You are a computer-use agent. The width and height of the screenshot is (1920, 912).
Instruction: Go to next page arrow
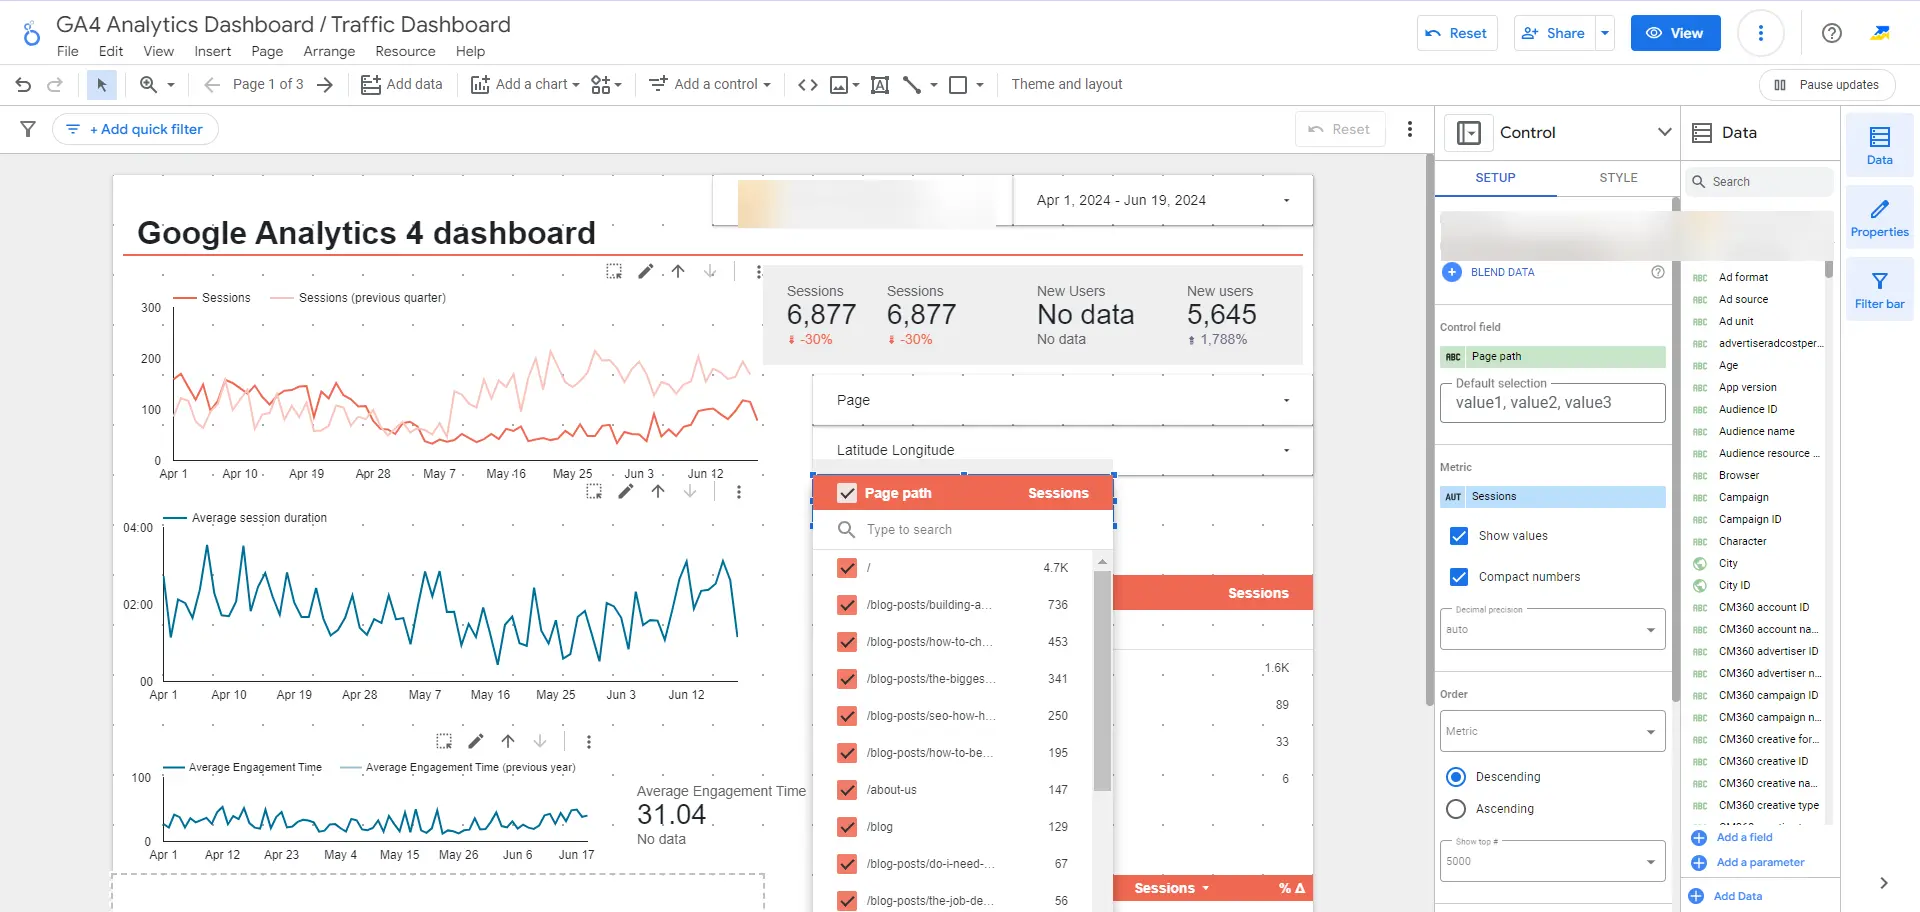[x=324, y=85]
